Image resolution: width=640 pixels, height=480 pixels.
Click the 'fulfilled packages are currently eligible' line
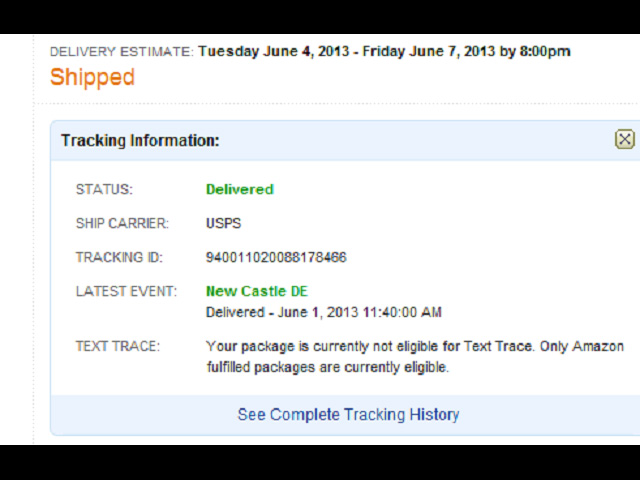(x=327, y=367)
